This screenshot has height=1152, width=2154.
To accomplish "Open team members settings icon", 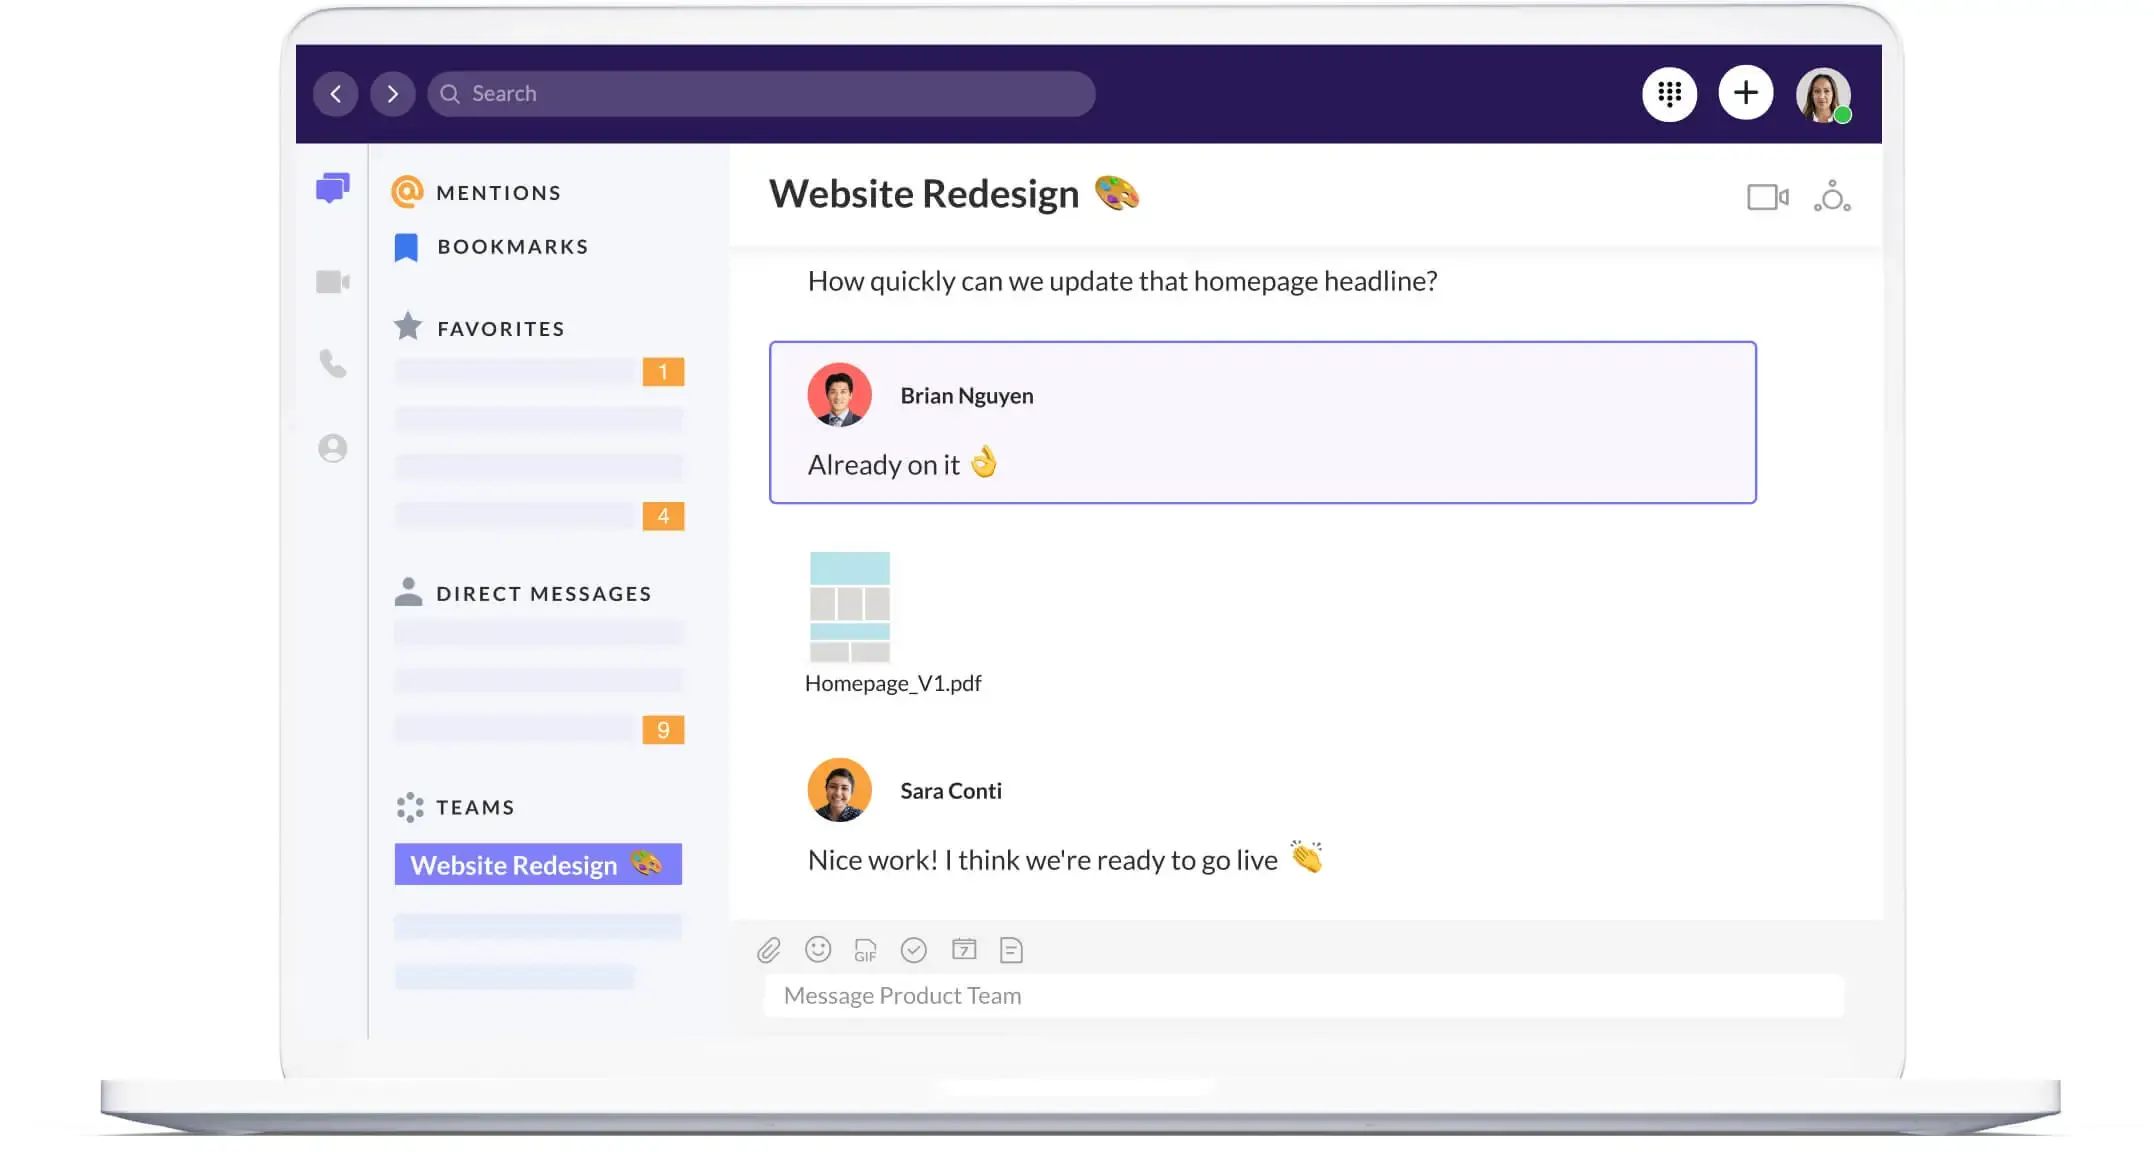I will [x=1832, y=197].
